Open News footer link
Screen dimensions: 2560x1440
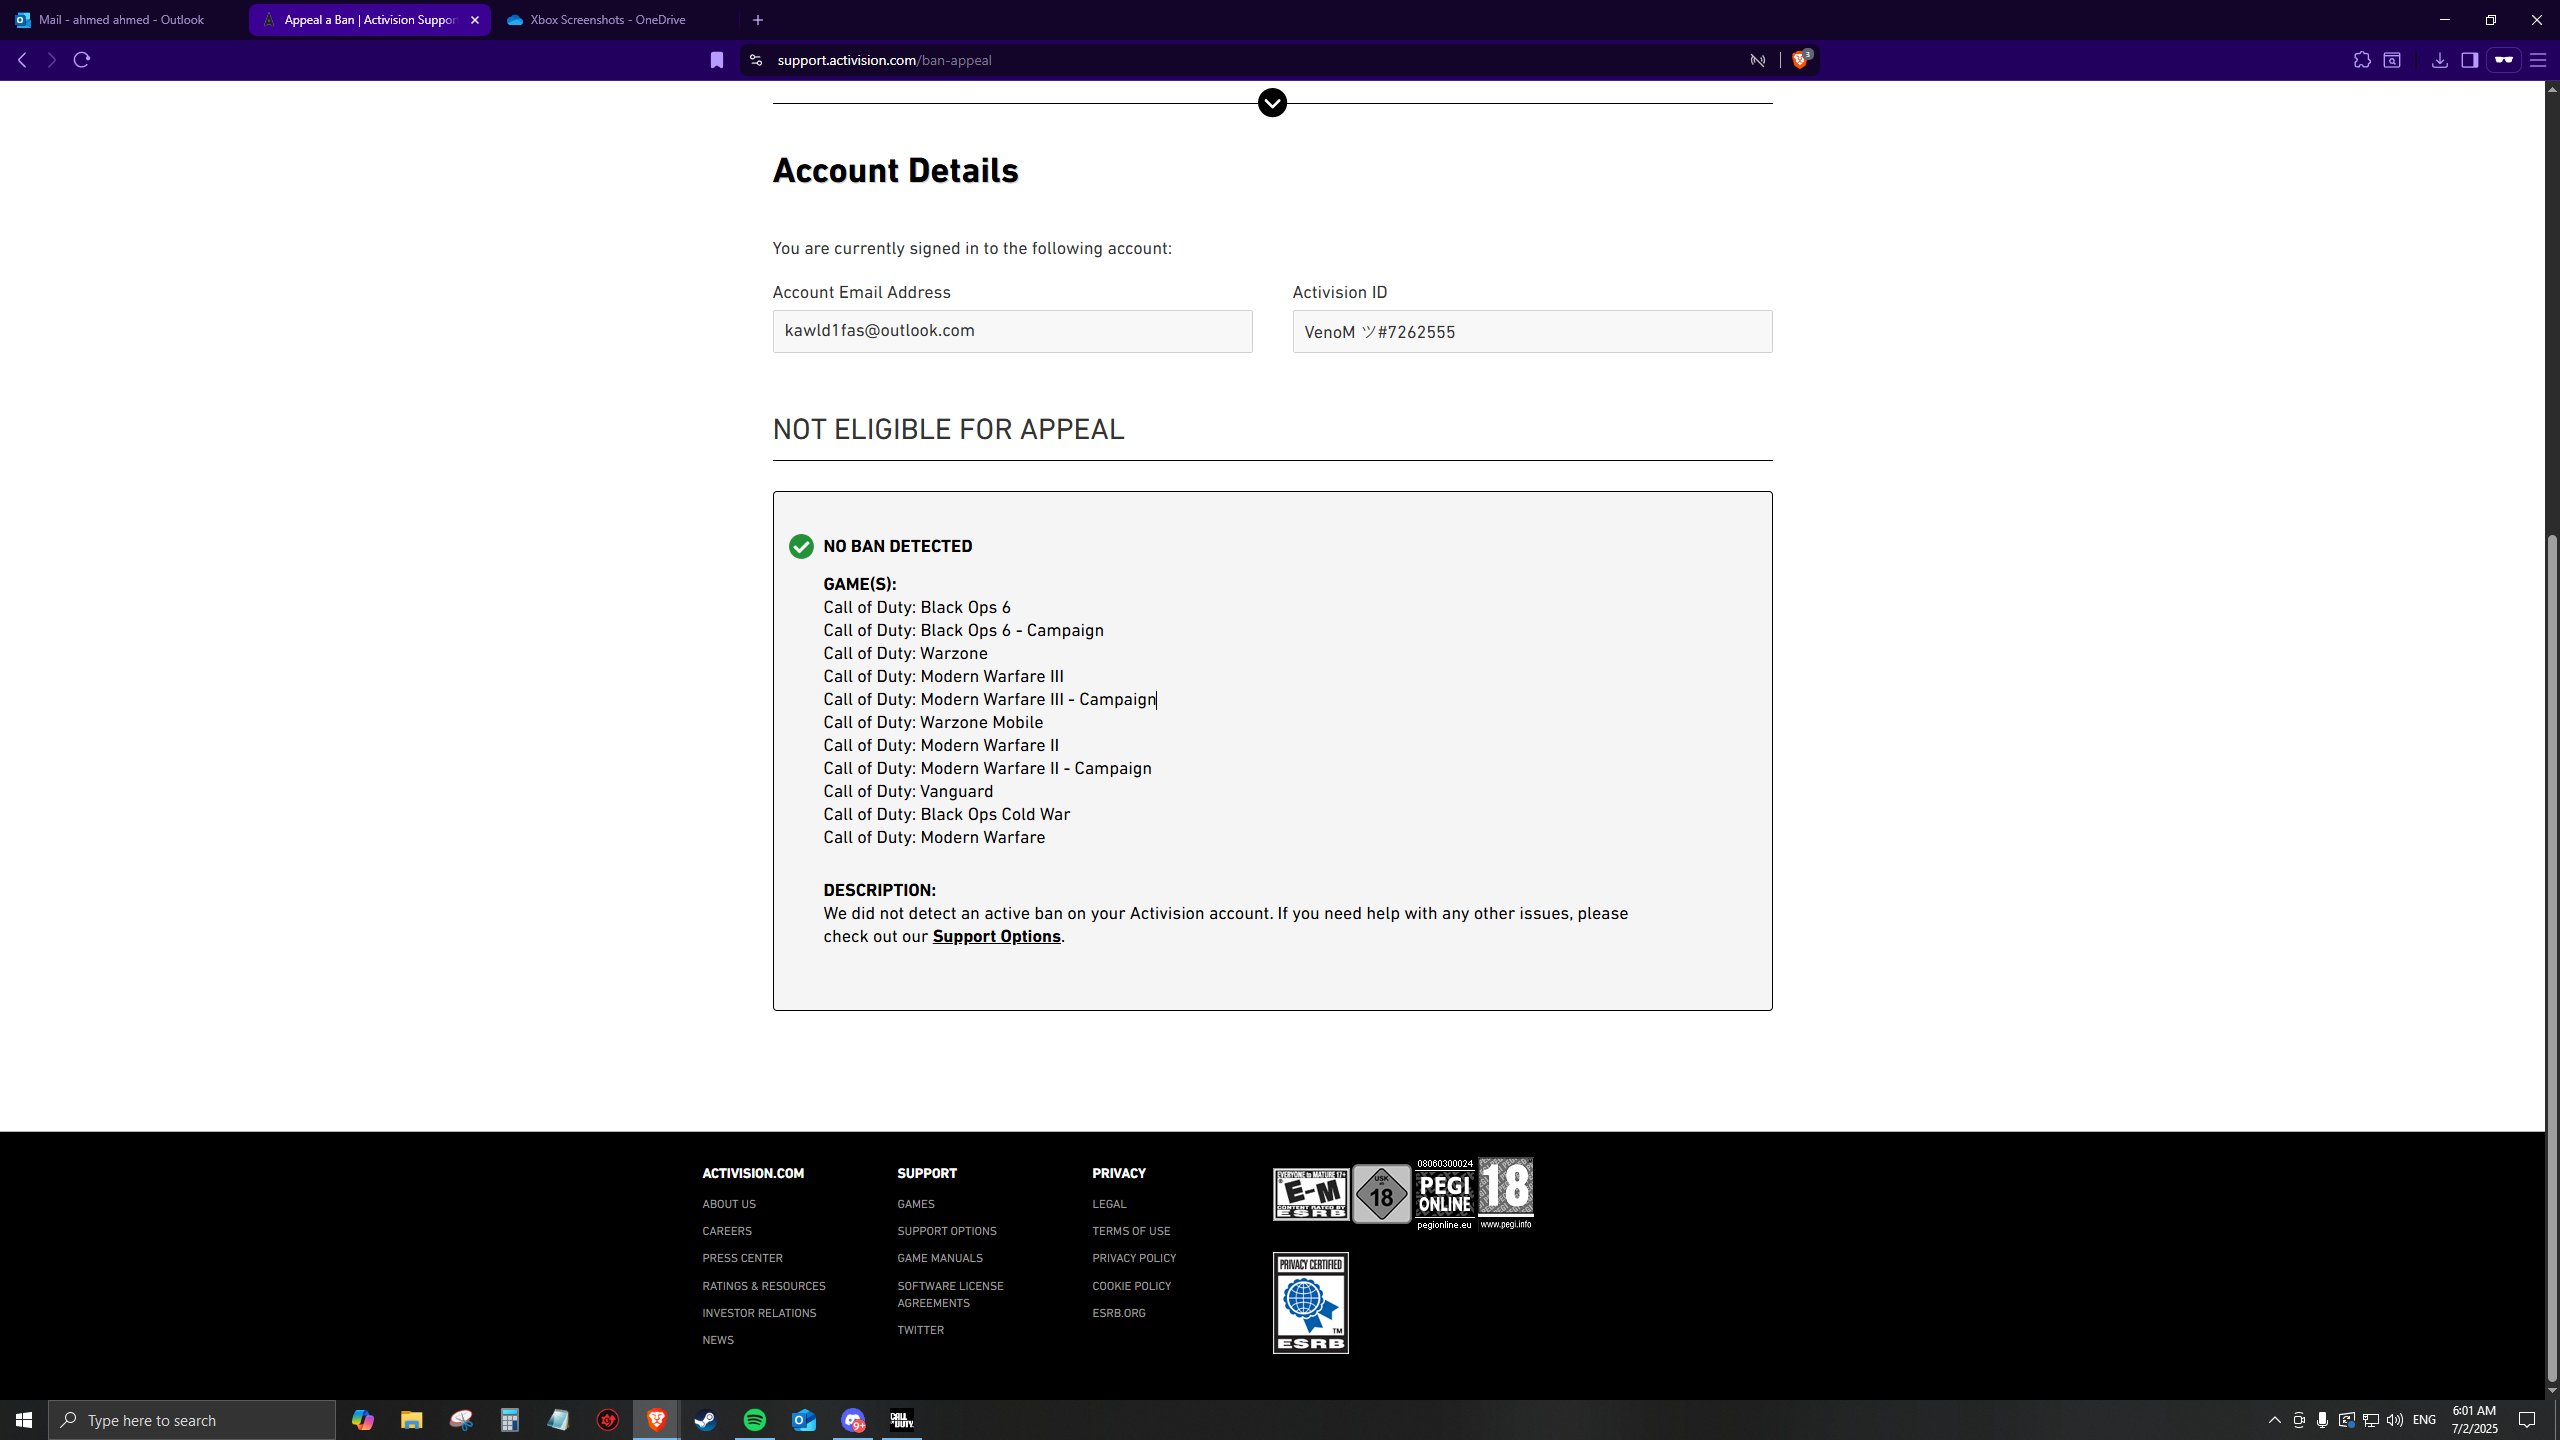click(x=718, y=1340)
